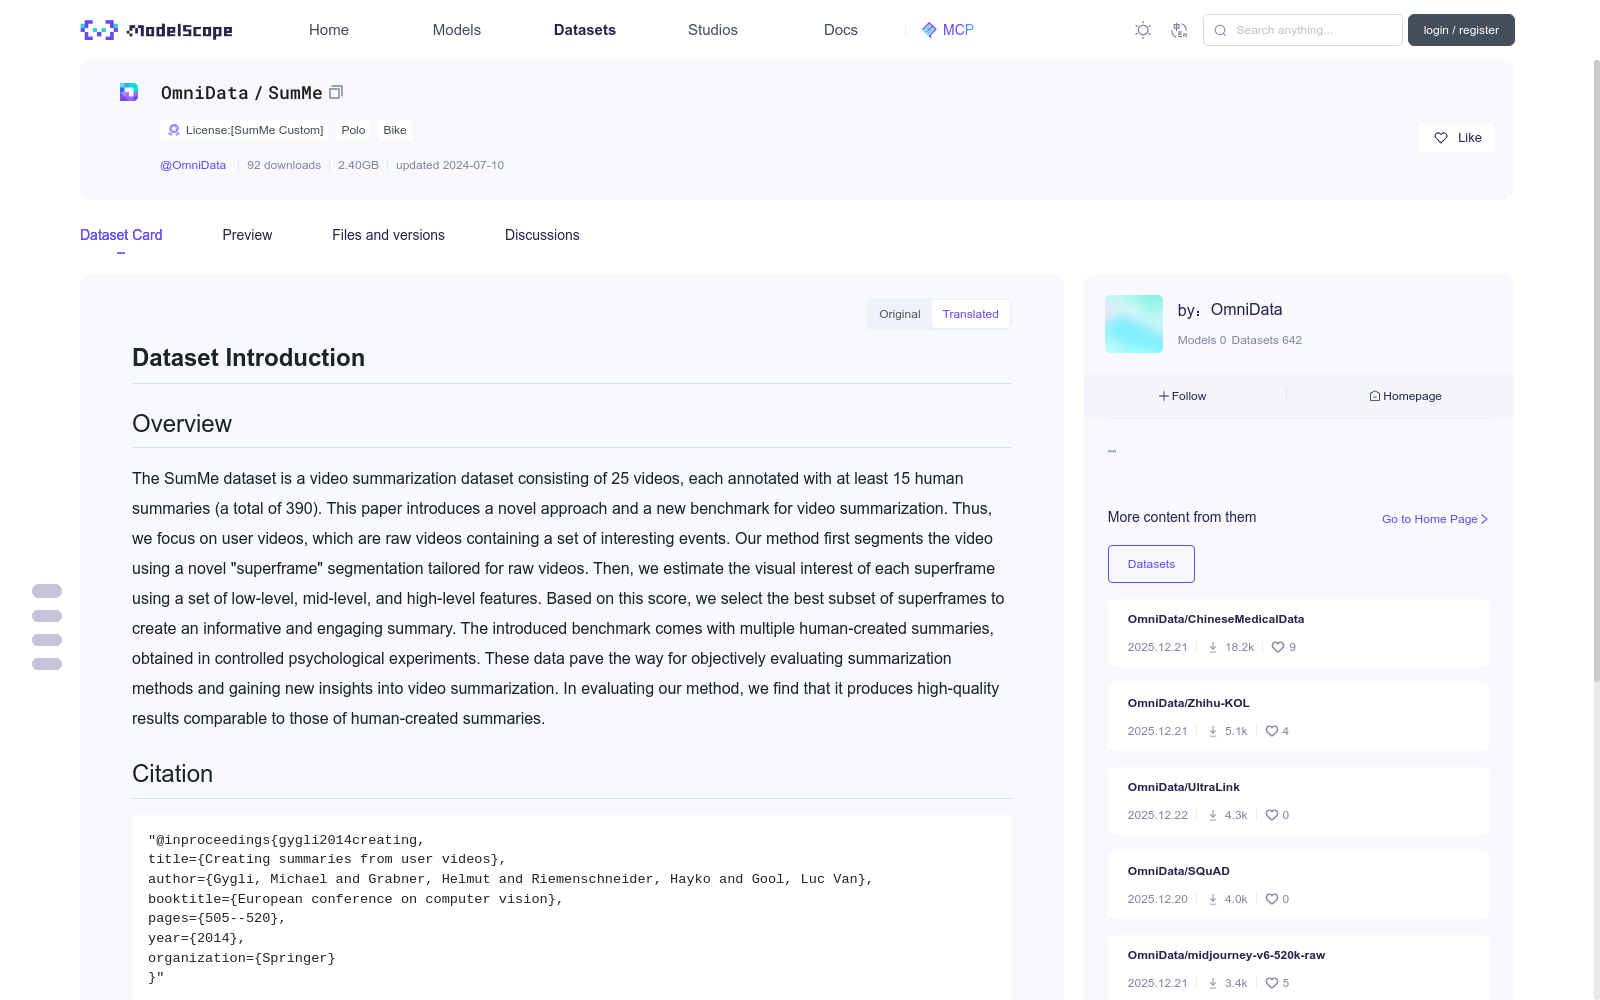Click the '92 downloads' text
Viewport: 1600px width, 1000px height.
[284, 165]
